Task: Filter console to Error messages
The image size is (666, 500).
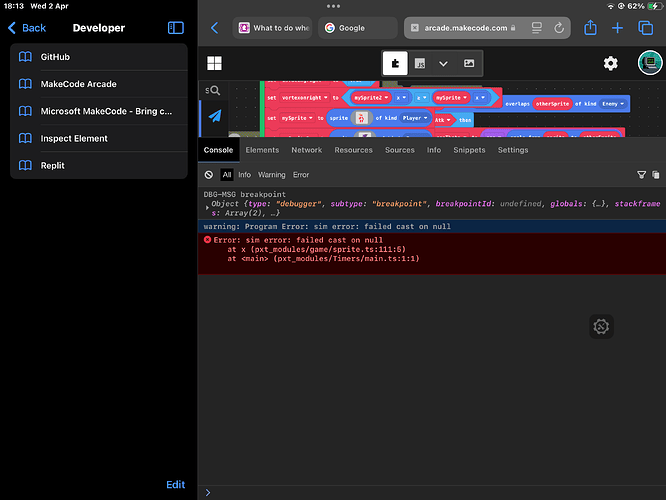Action: (301, 175)
